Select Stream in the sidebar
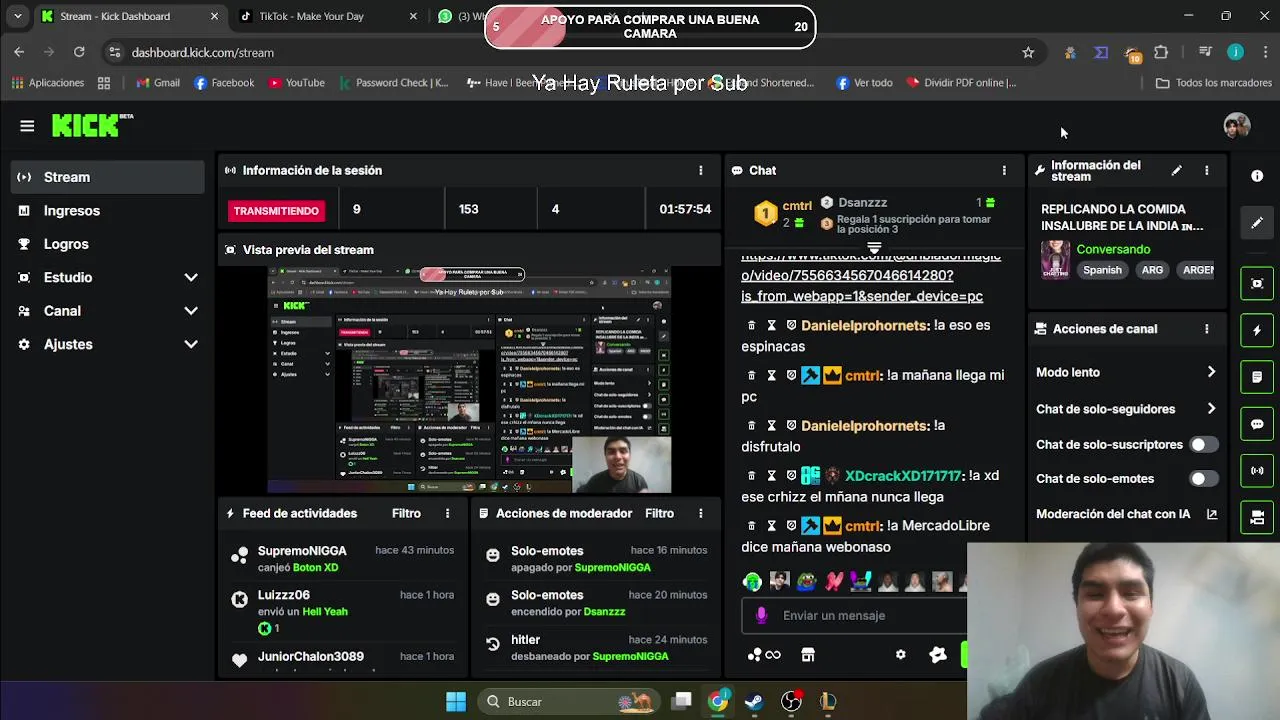The width and height of the screenshot is (1280, 720). (x=107, y=177)
